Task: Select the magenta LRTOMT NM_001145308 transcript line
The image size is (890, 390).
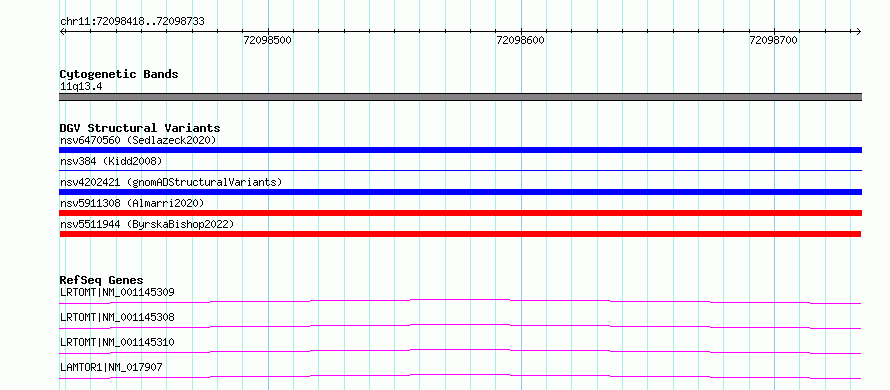Action: click(x=460, y=326)
